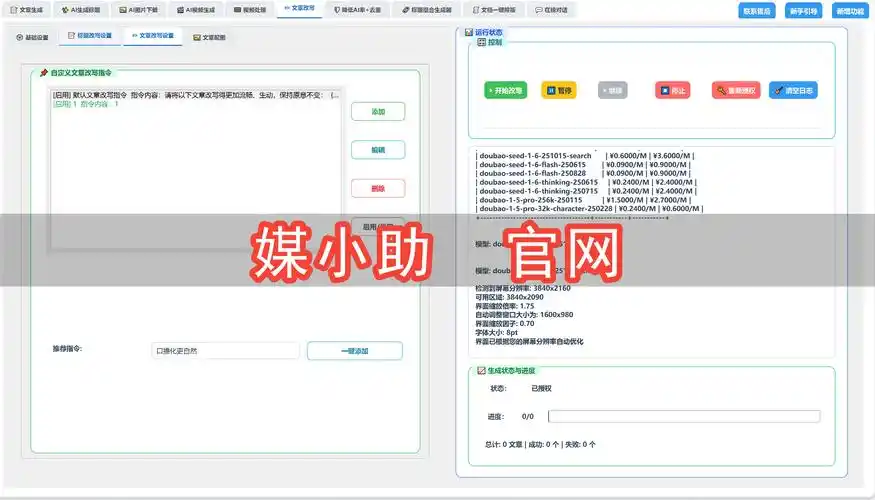Viewport: 875px width, 500px height.
Task: Start rewriting with the green 开始改写 button
Action: point(506,90)
